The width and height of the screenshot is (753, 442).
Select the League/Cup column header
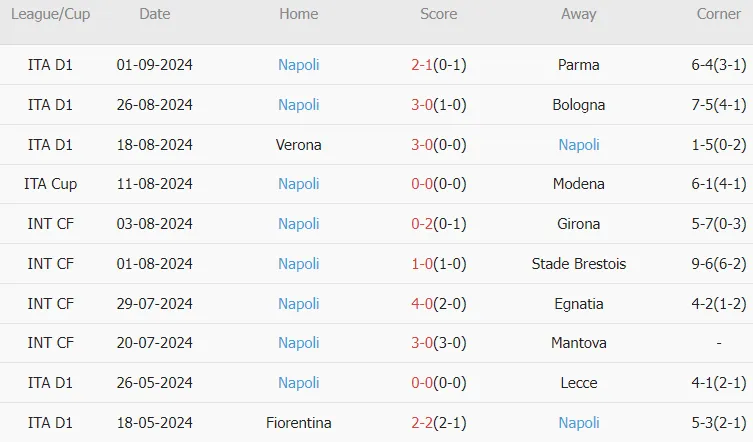(x=50, y=14)
